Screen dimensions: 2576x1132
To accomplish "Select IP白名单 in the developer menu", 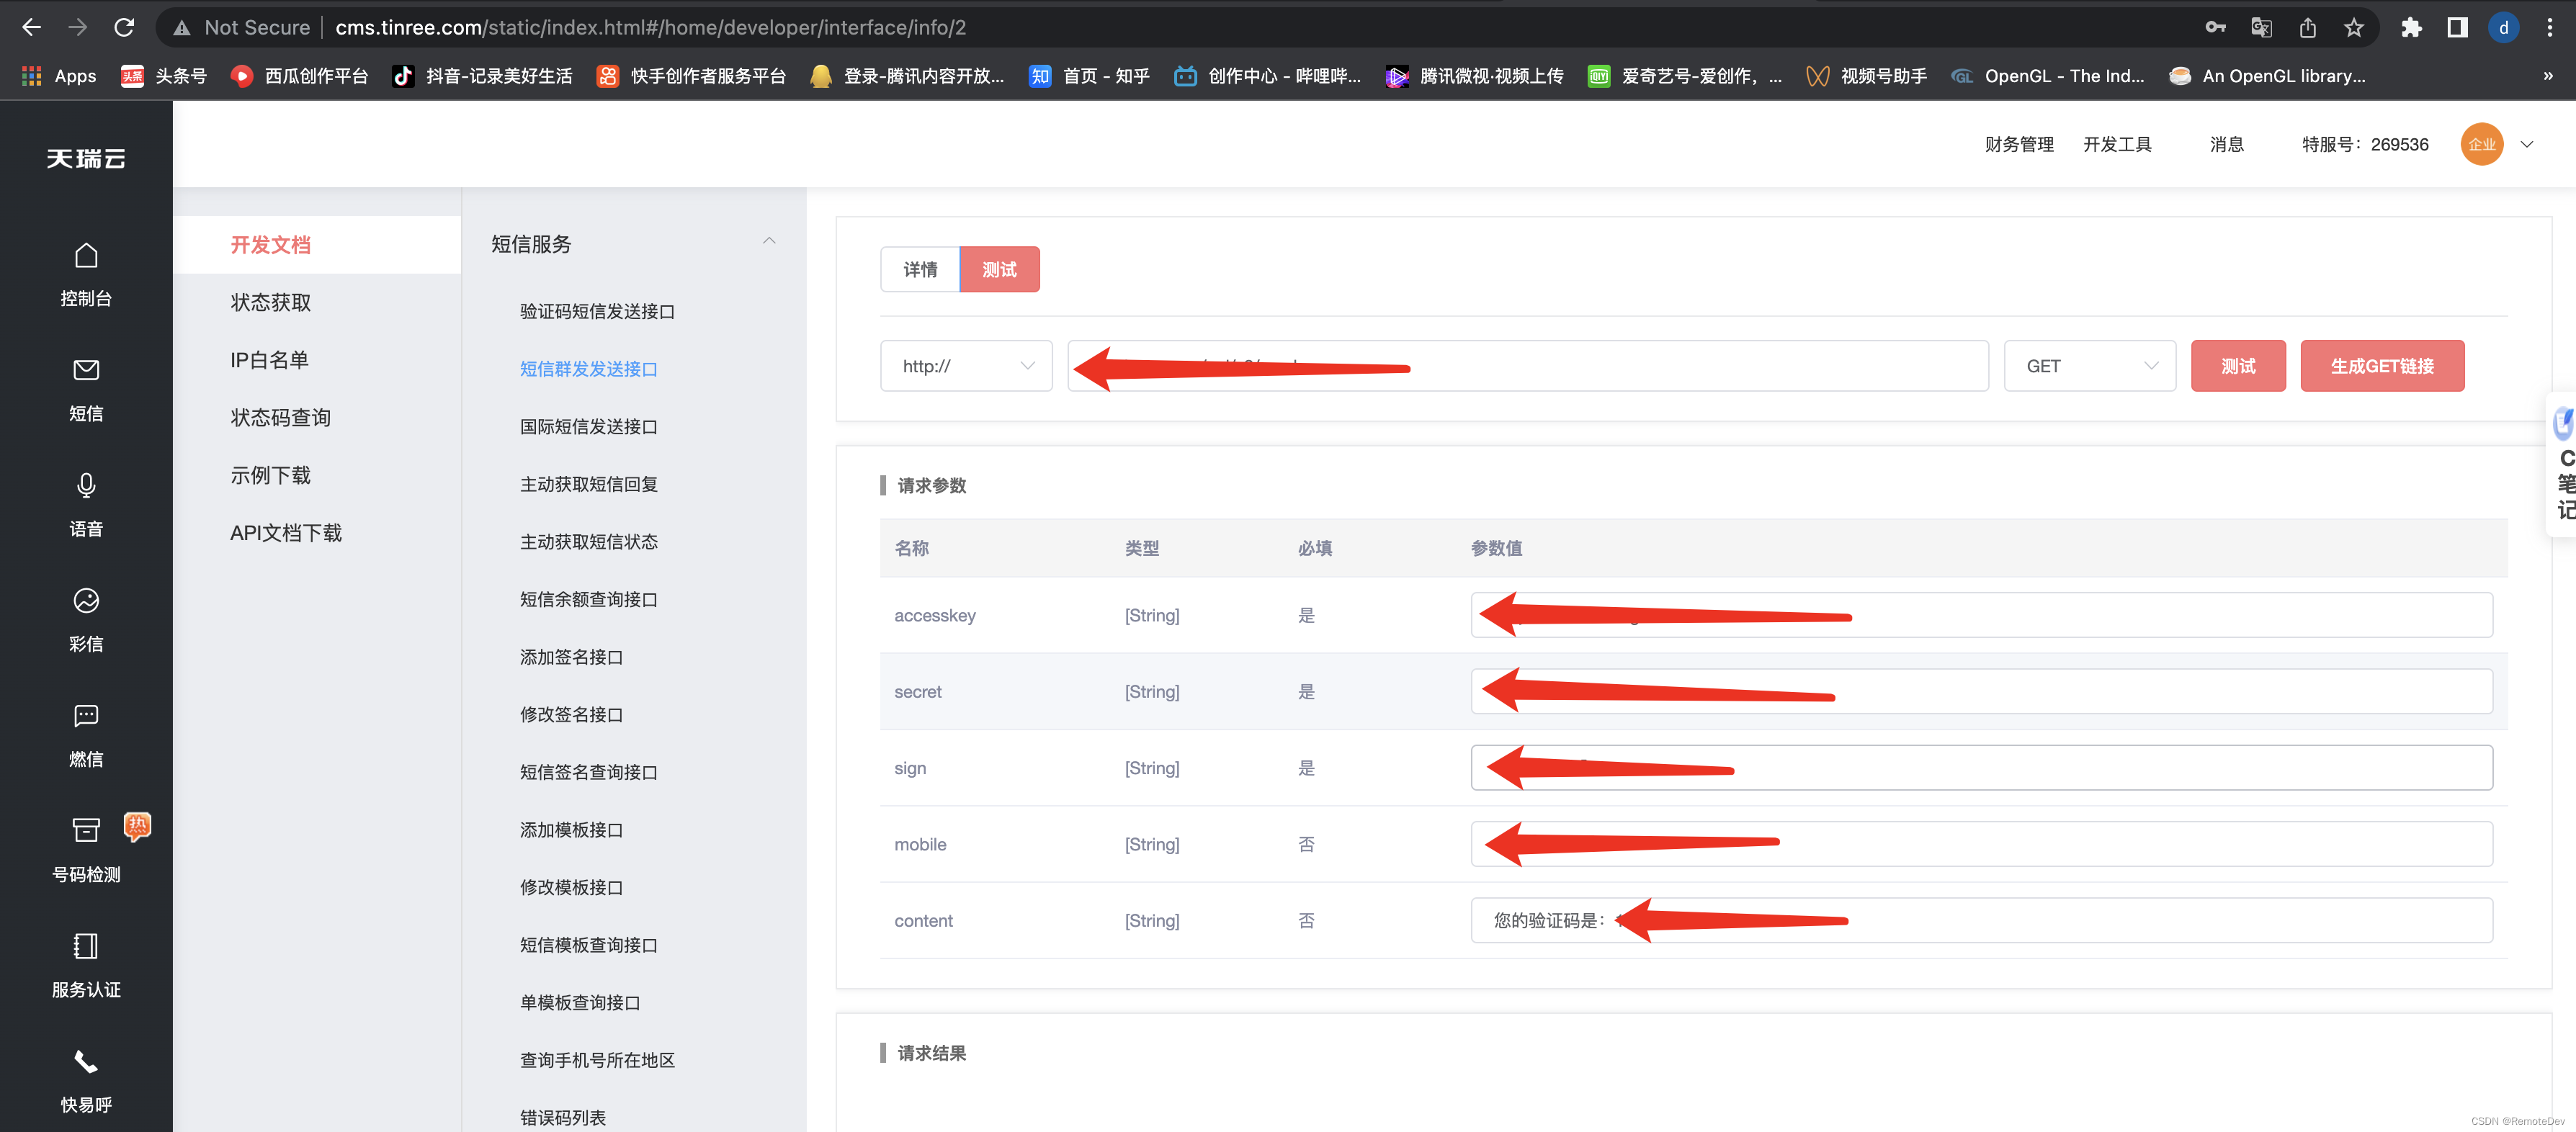I will (269, 360).
